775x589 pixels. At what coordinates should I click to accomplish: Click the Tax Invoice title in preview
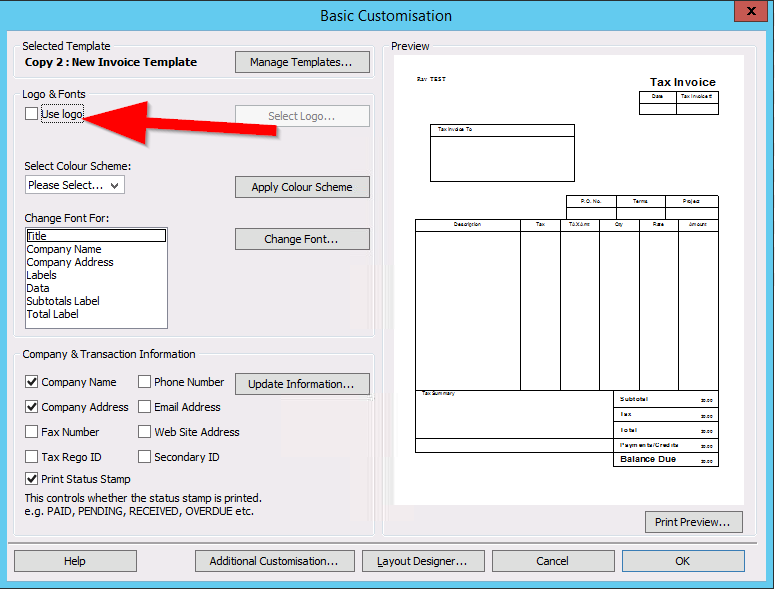683,82
